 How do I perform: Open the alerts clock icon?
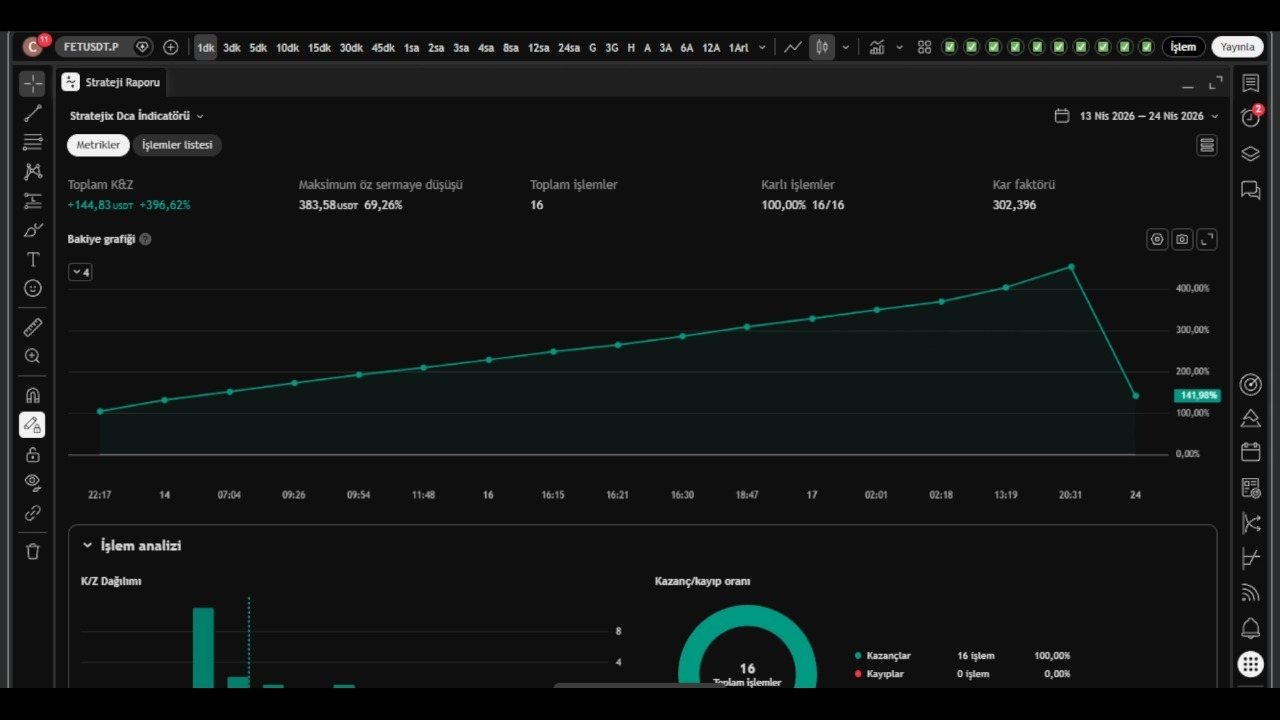[1250, 117]
